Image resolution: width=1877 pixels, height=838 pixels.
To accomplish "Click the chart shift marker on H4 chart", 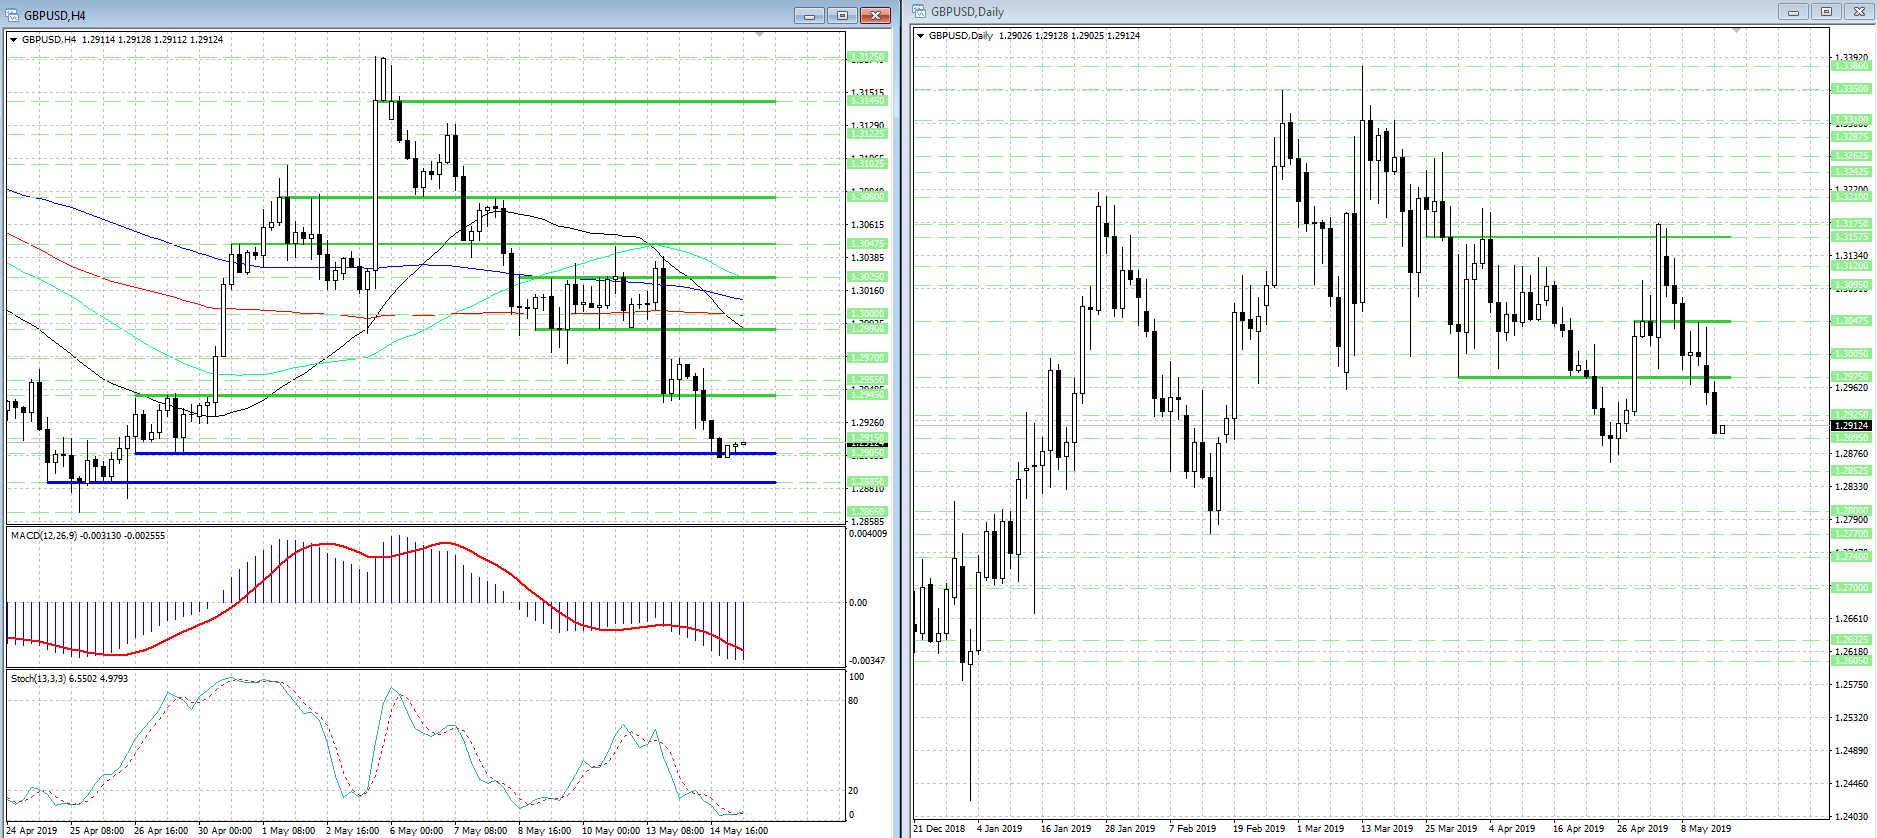I will [760, 35].
